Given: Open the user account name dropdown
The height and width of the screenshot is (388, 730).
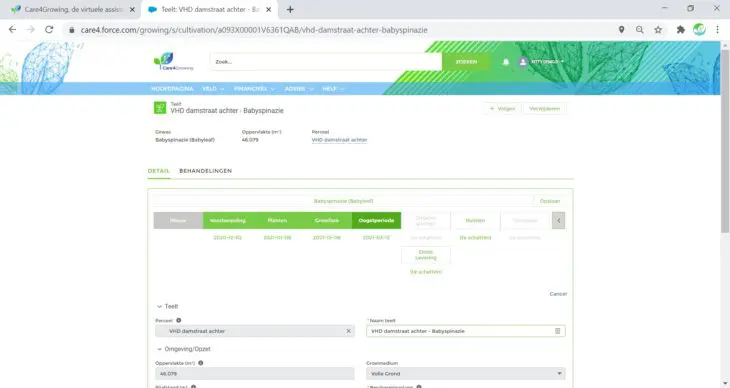Looking at the screenshot, I should click(548, 62).
